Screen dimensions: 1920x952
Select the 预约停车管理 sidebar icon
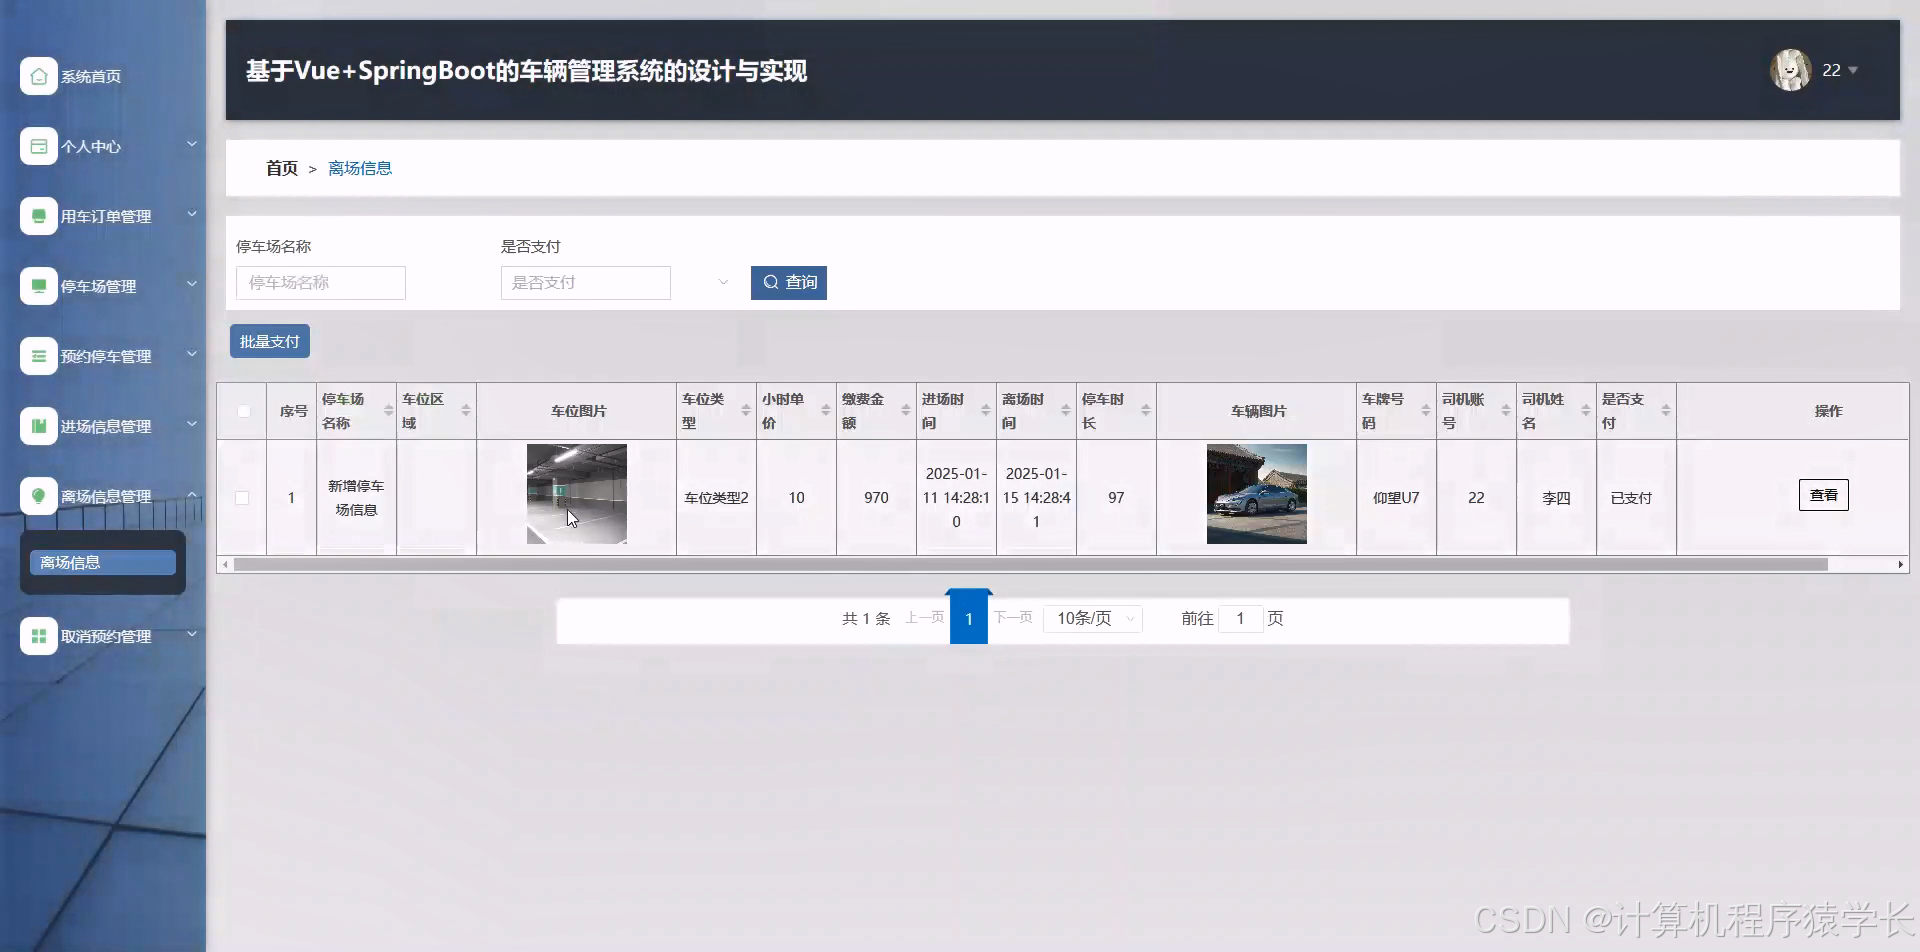click(x=38, y=356)
